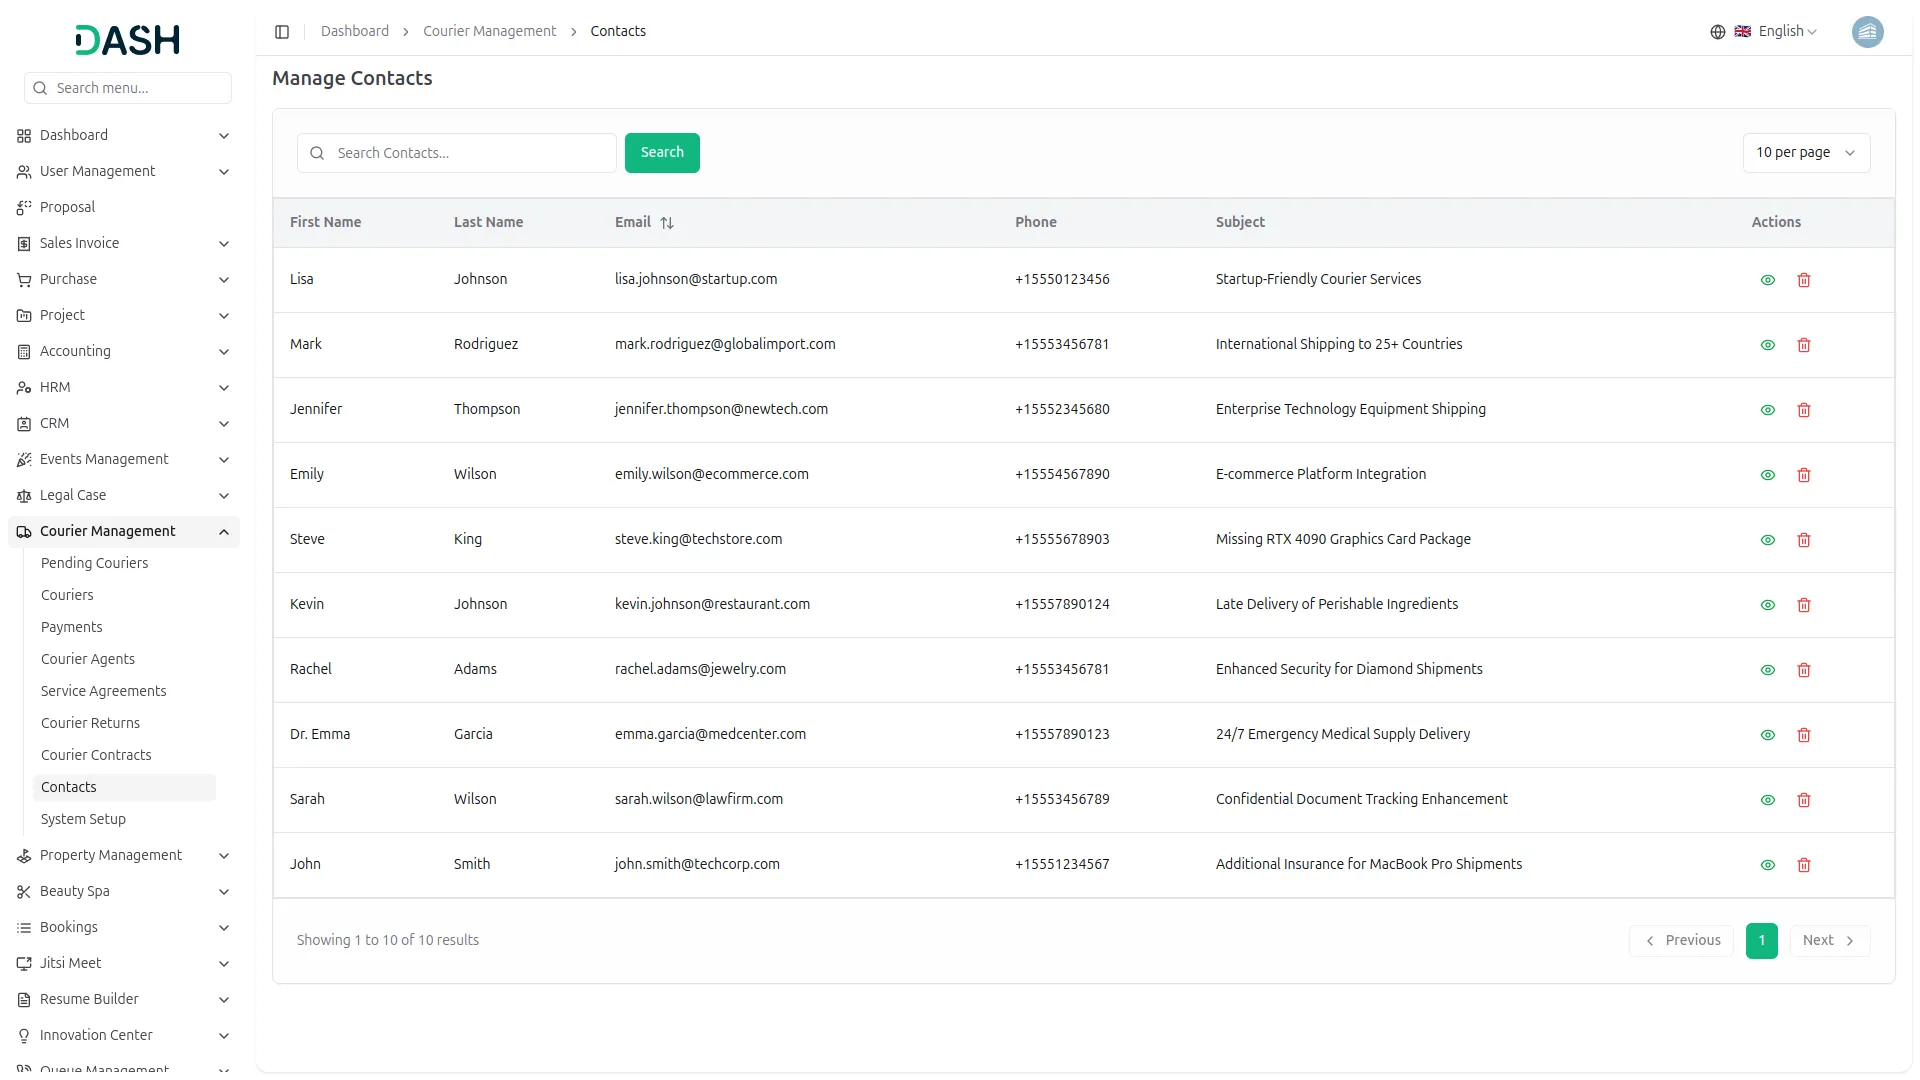Collapse the Courier Management menu

click(x=124, y=531)
